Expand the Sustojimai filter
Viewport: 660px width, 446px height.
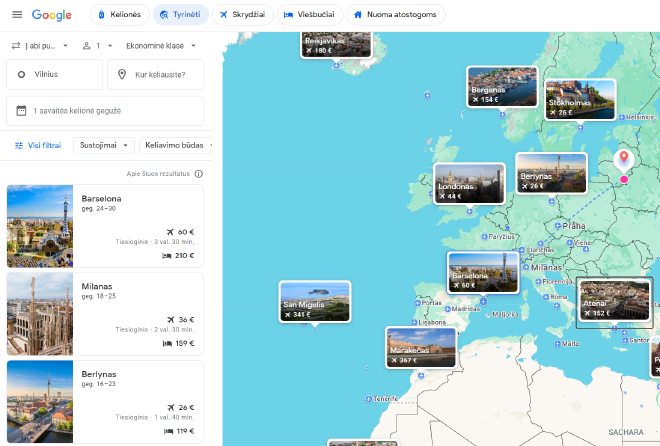(104, 146)
